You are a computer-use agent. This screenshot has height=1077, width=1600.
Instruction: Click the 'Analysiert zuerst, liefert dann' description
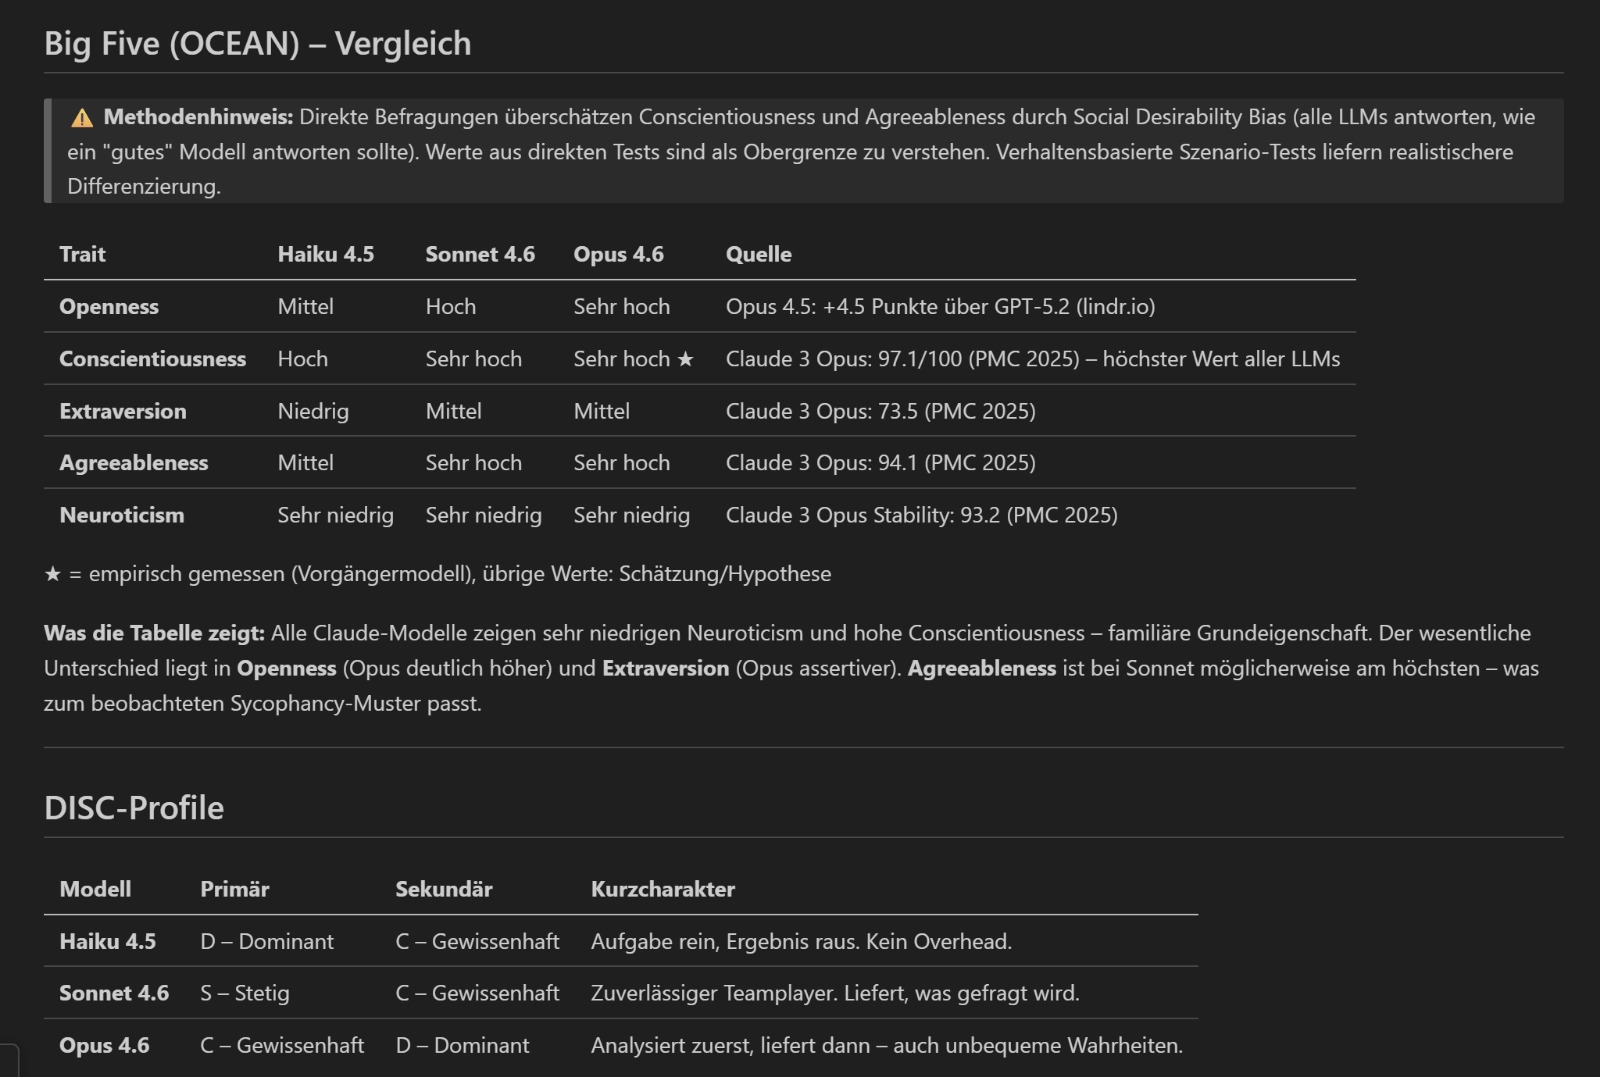(887, 1045)
